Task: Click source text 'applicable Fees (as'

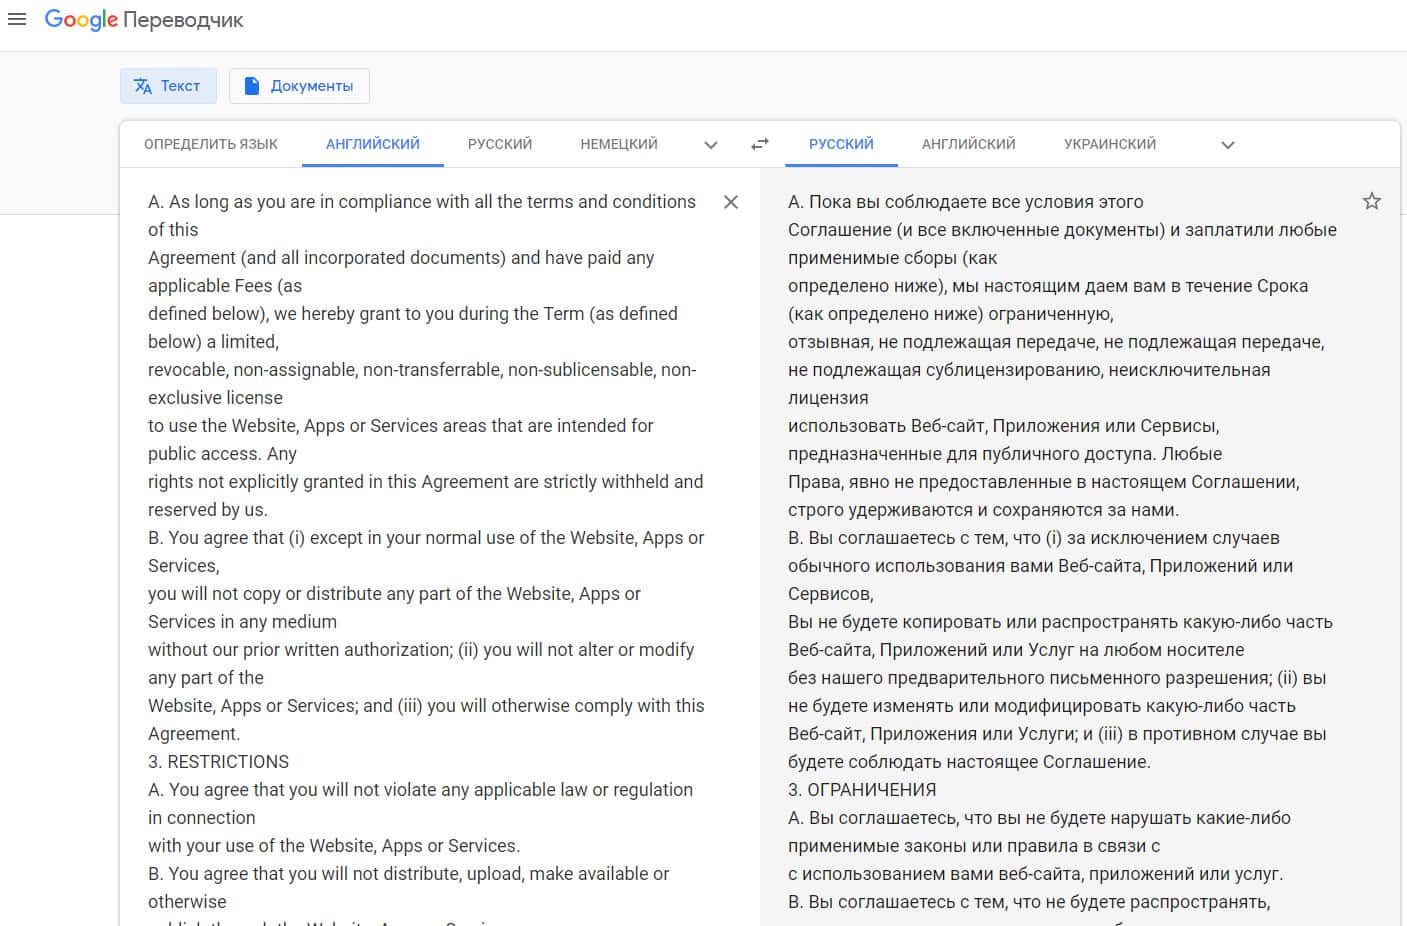Action: (x=225, y=286)
